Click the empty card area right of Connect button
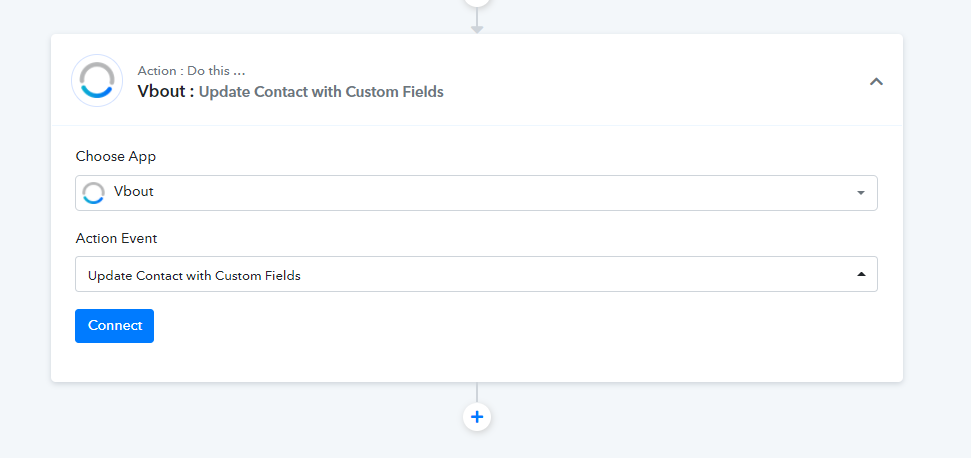The width and height of the screenshot is (971, 458). 495,326
